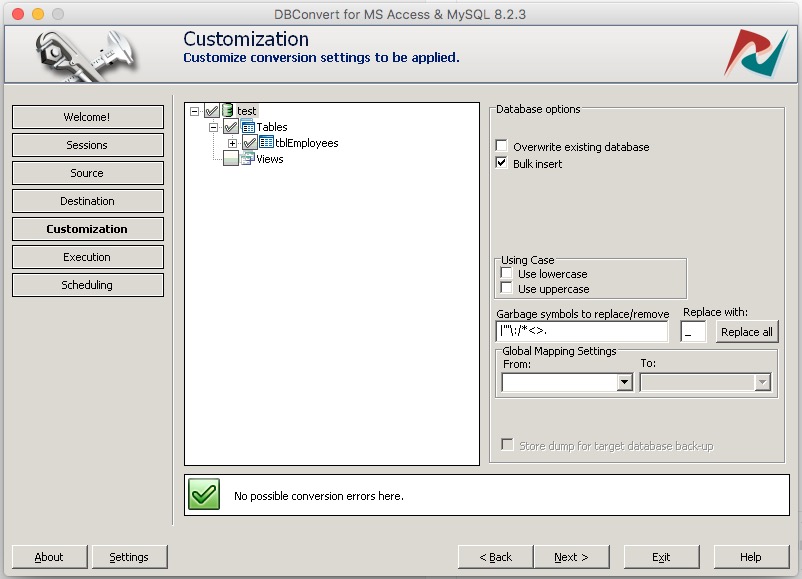802x579 pixels.
Task: Disable the Bulk insert option
Action: click(502, 163)
